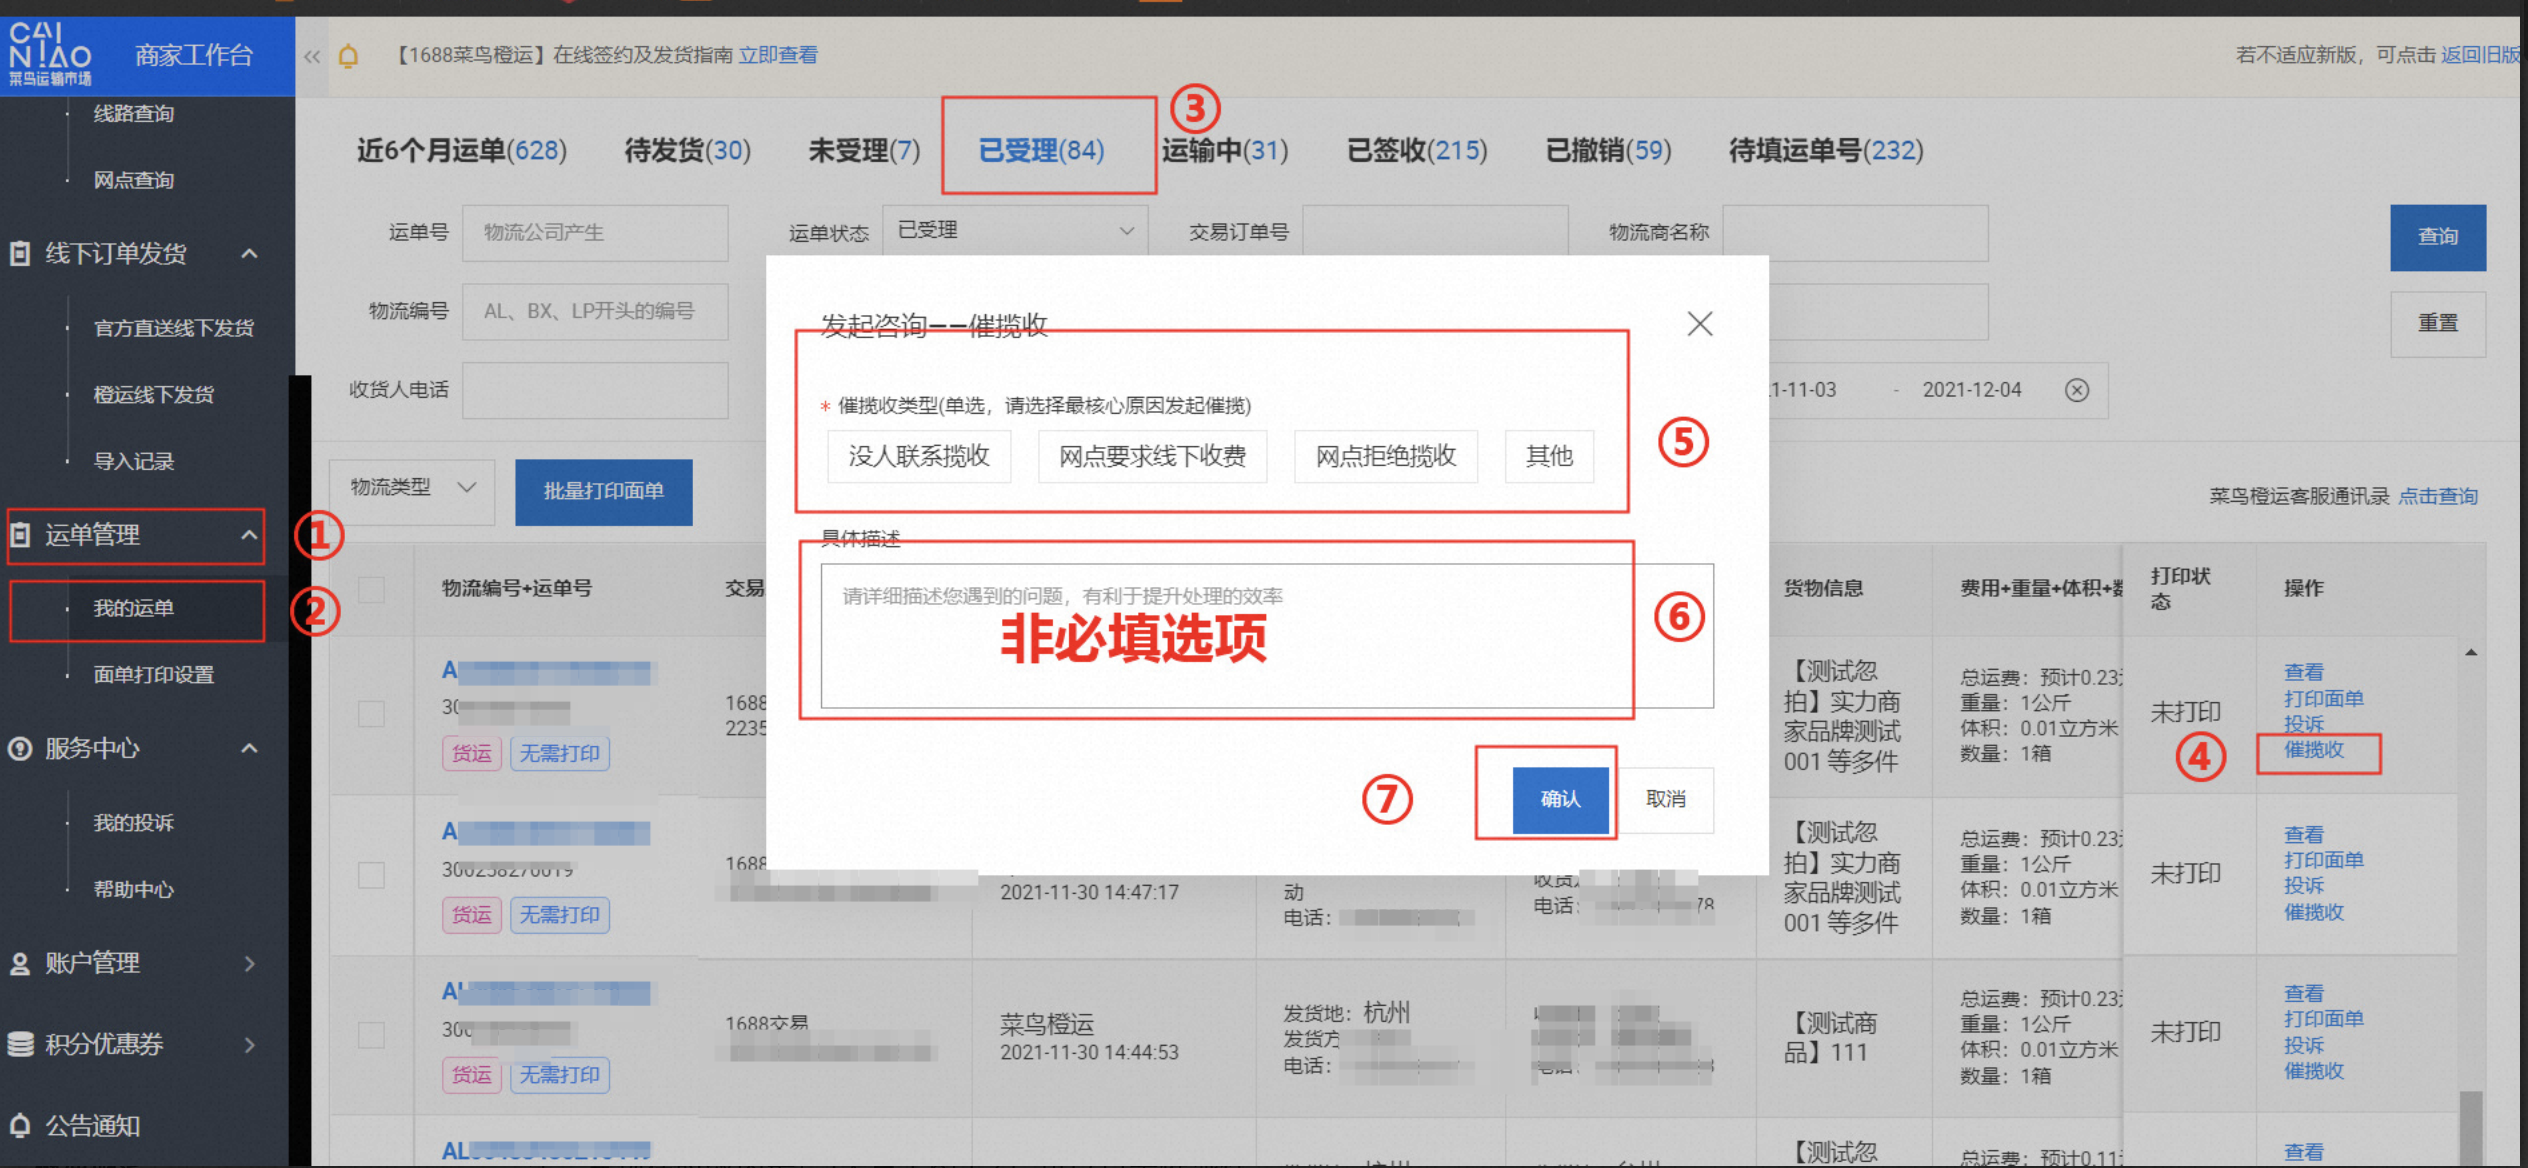Click the 运单号 input field

tap(595, 233)
